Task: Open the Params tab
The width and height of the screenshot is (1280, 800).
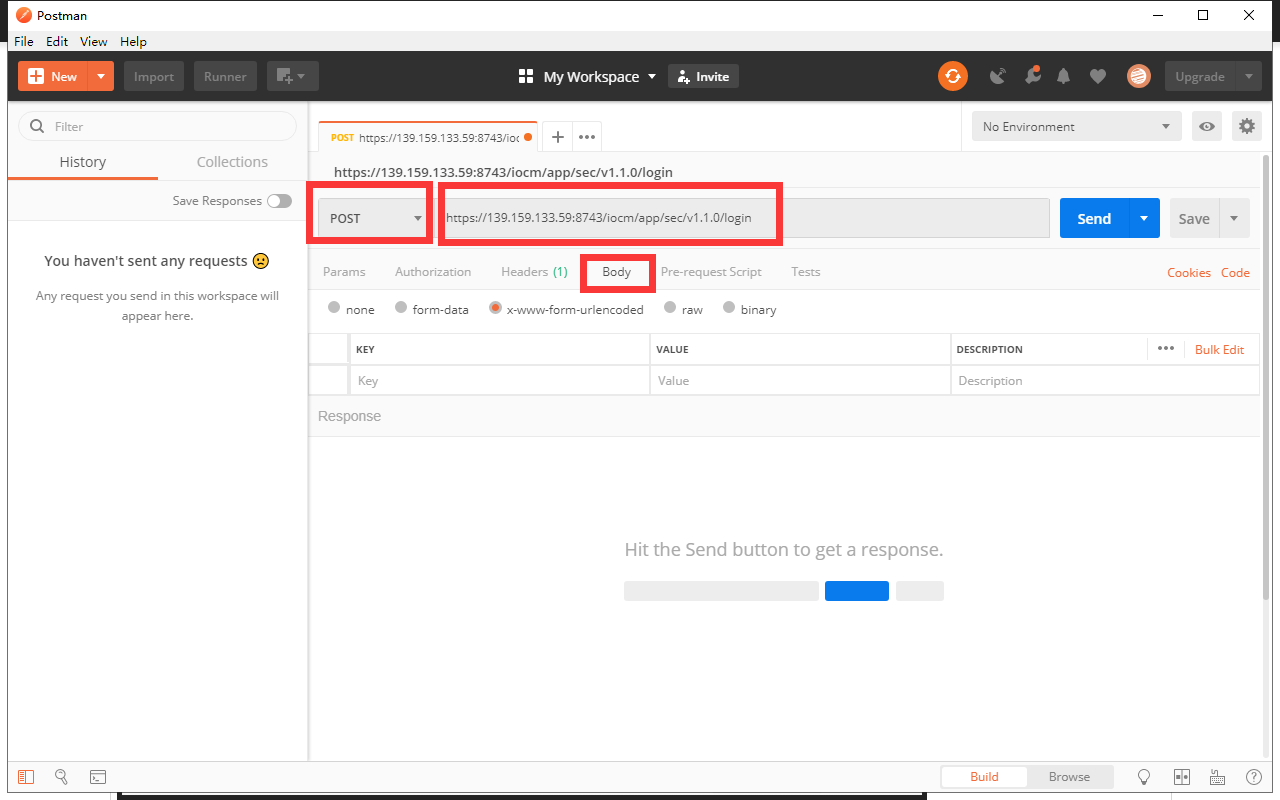Action: coord(344,272)
